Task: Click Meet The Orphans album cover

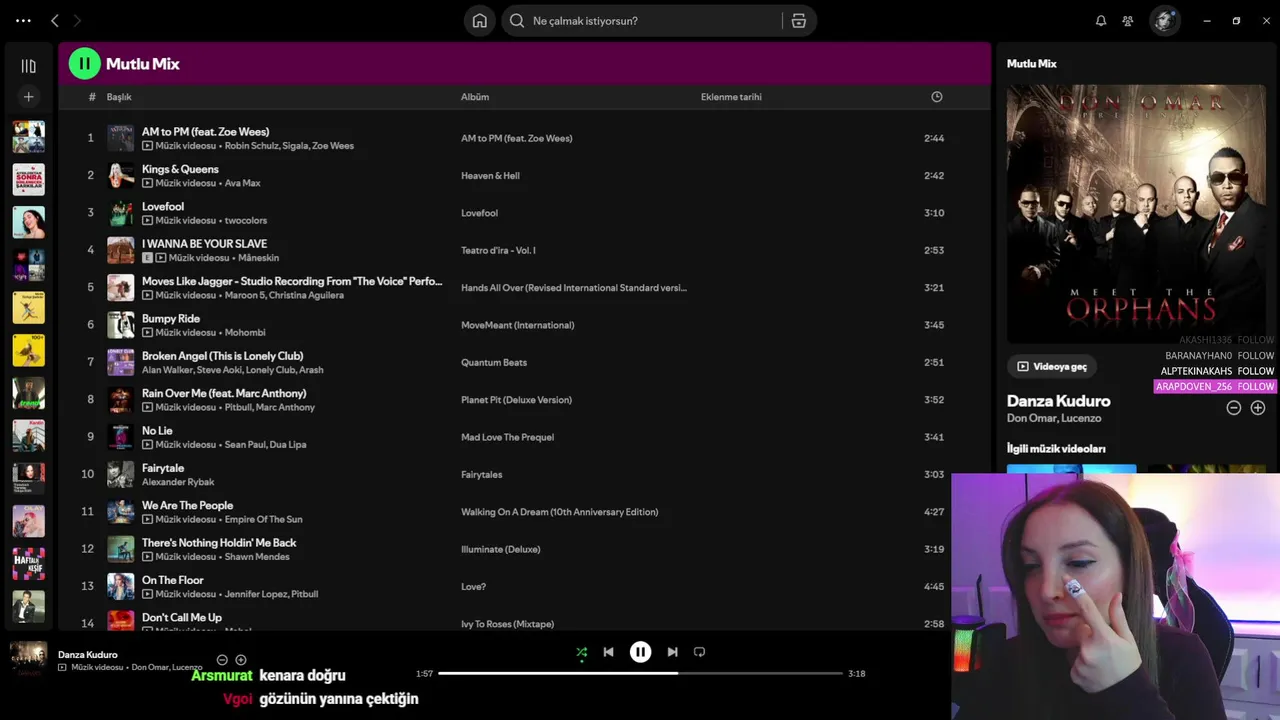Action: pyautogui.click(x=1136, y=213)
